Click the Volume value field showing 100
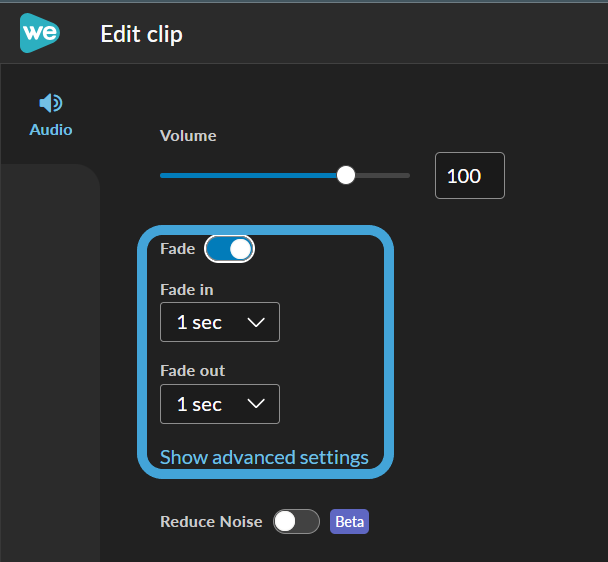The height and width of the screenshot is (562, 608). point(470,176)
